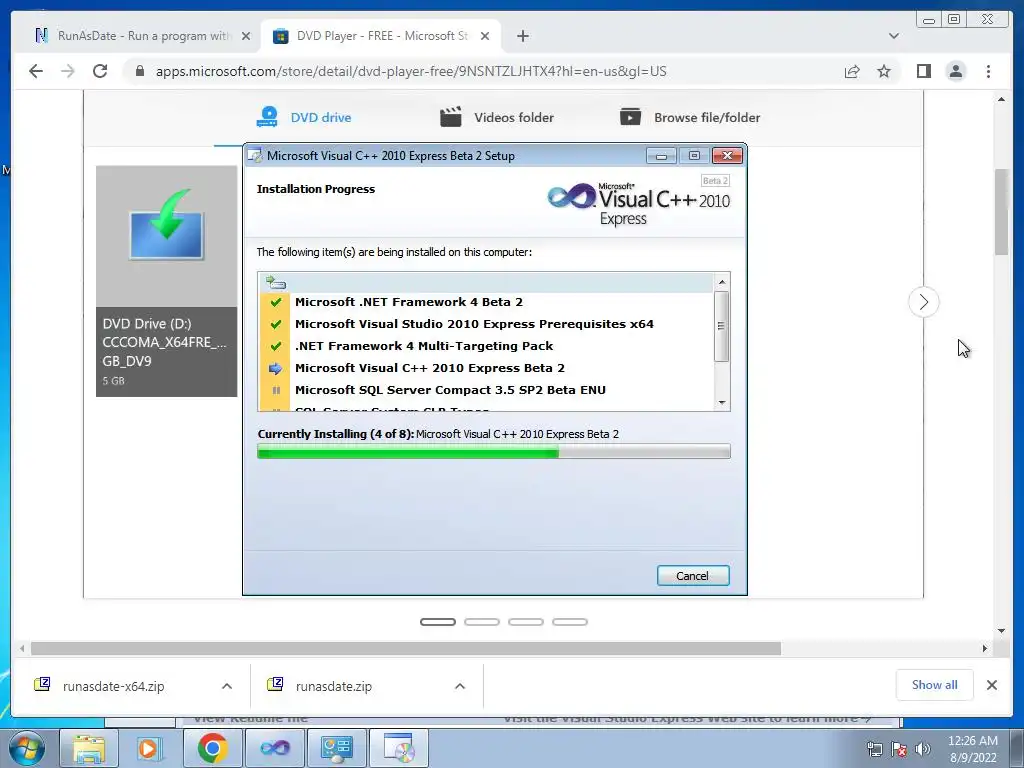
Task: Switch to DVD Player Microsoft Store tab
Action: click(x=381, y=36)
